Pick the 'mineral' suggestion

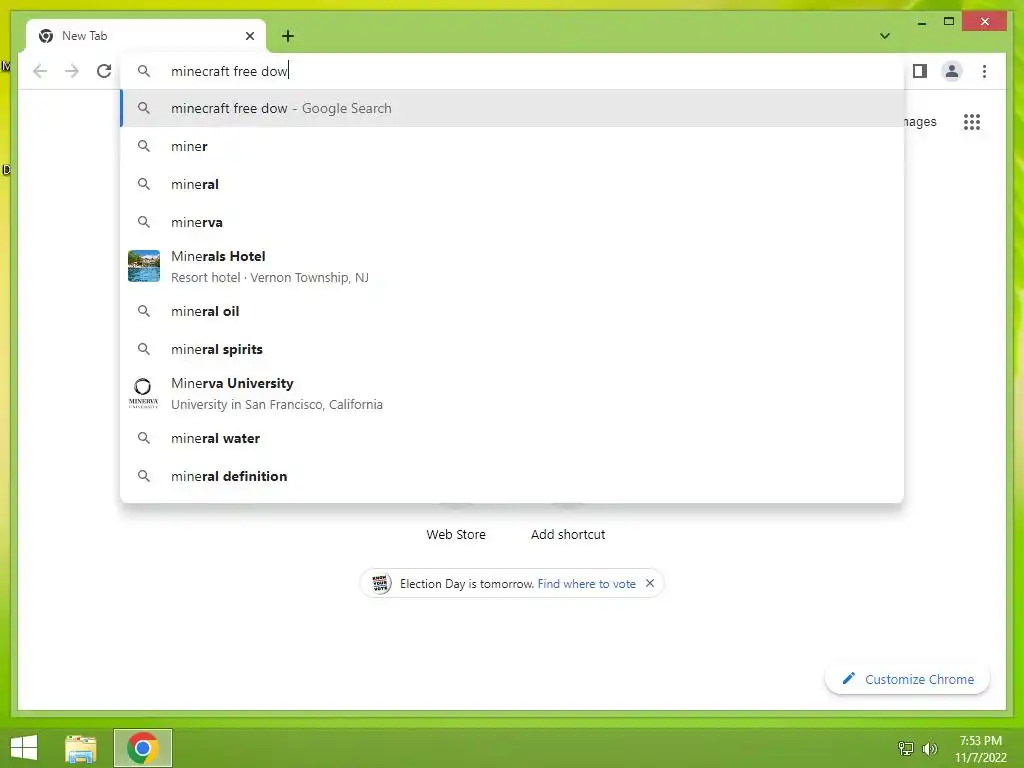(x=512, y=184)
